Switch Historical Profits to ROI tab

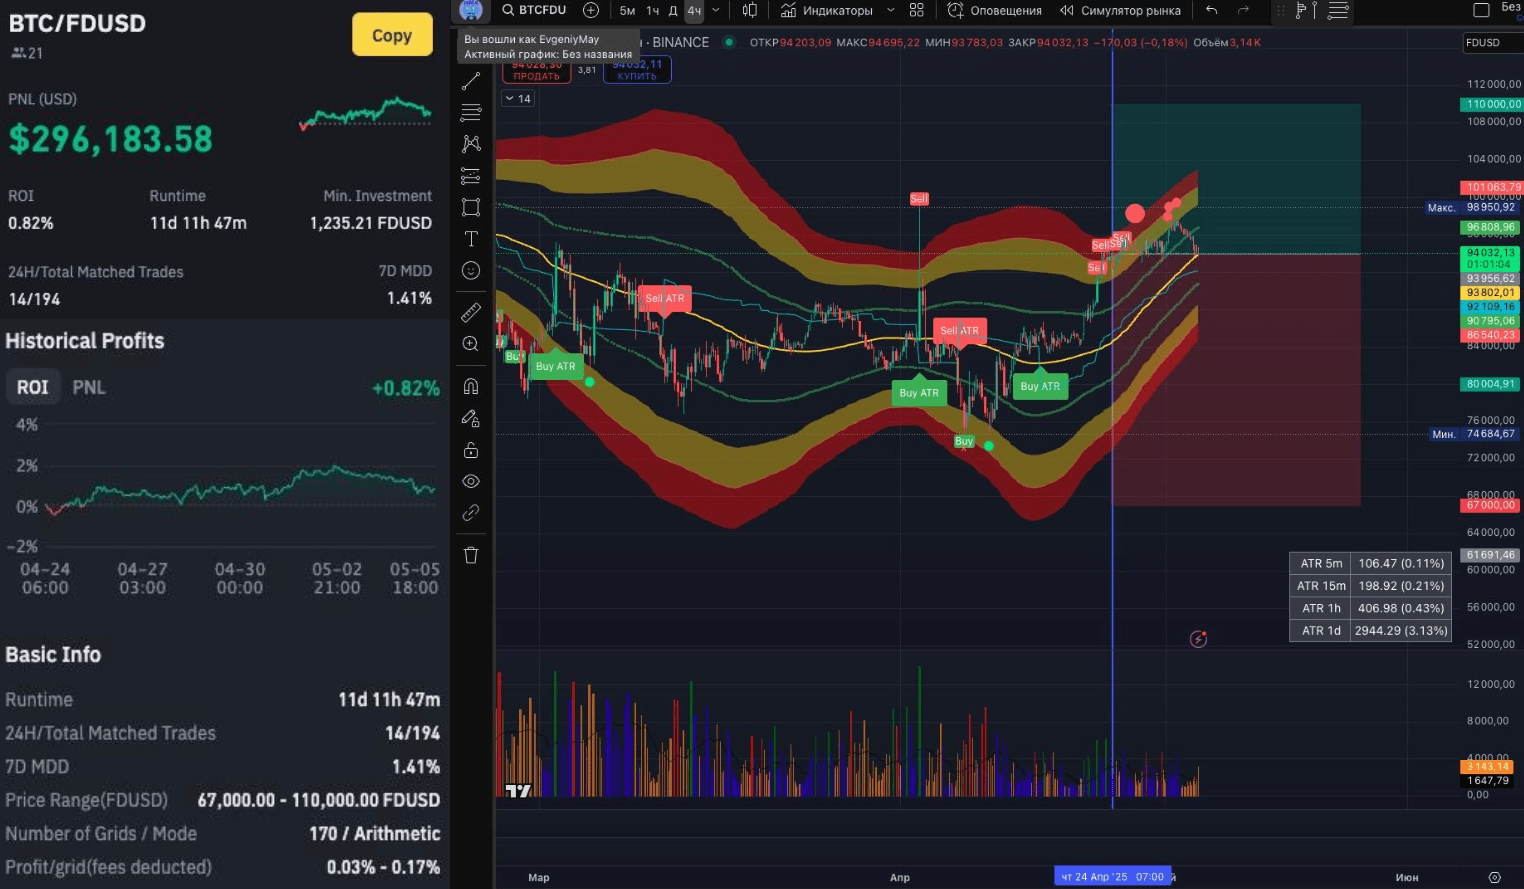(x=33, y=387)
